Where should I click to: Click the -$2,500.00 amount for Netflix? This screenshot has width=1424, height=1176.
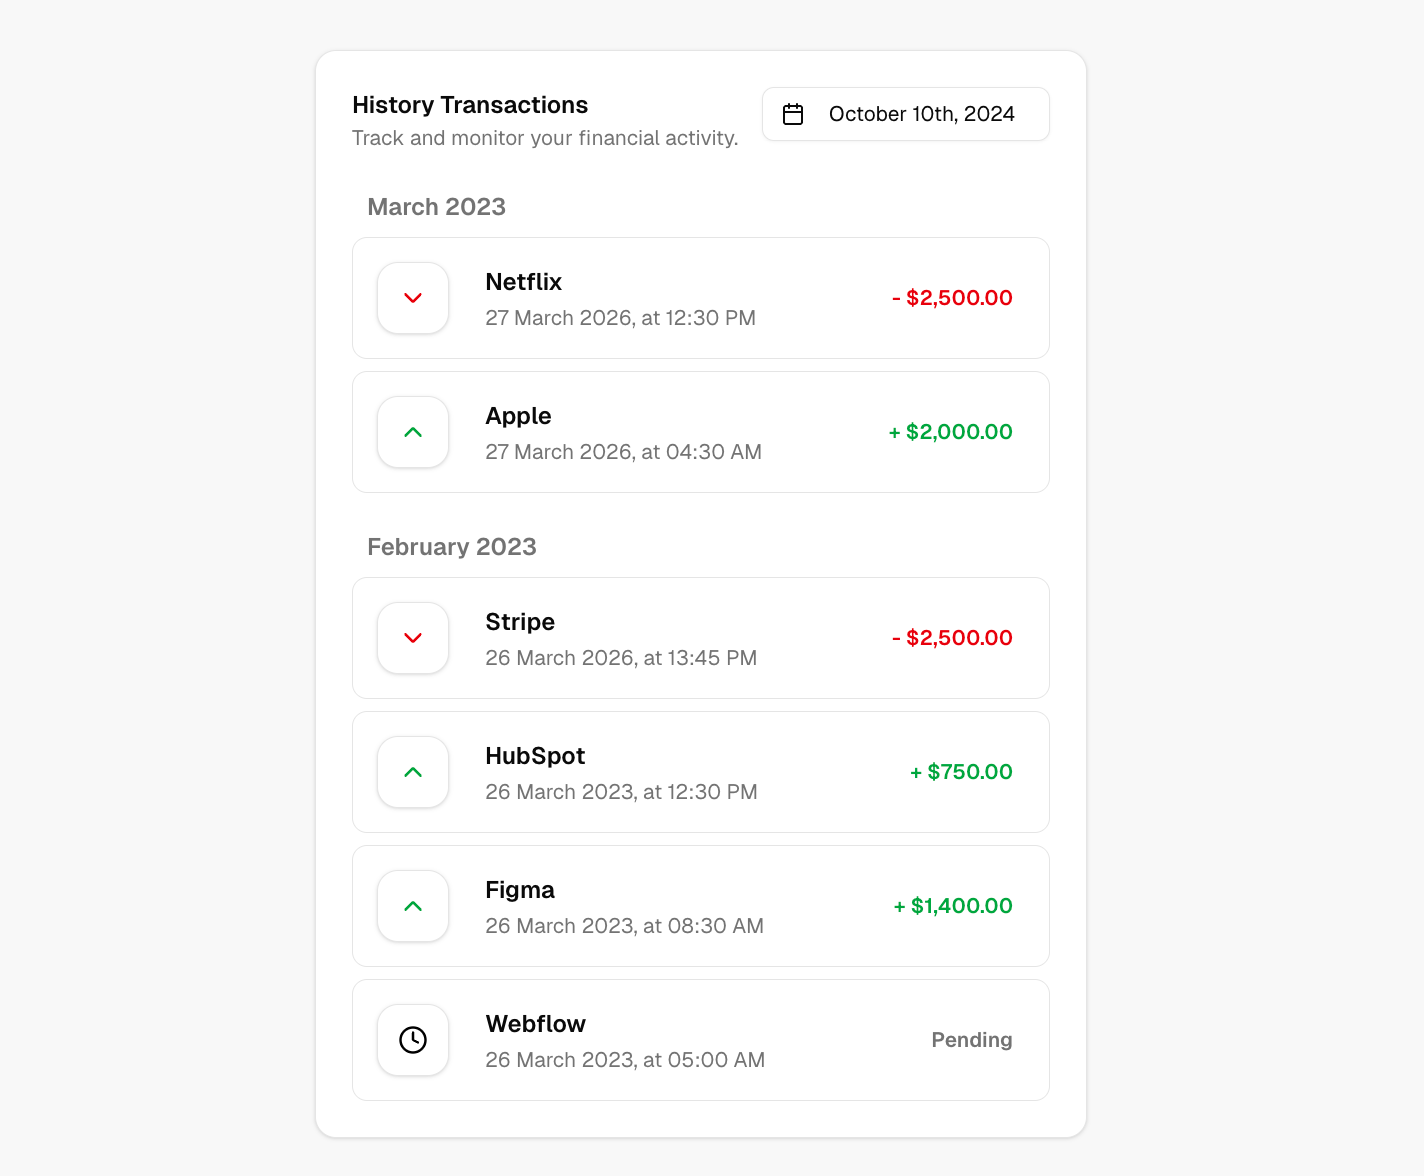click(951, 298)
